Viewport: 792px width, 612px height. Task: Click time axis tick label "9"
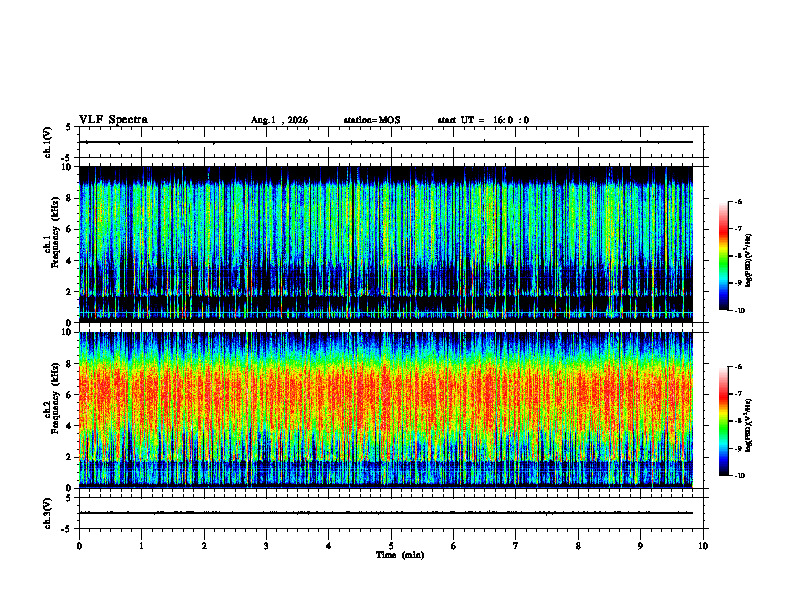(x=640, y=546)
